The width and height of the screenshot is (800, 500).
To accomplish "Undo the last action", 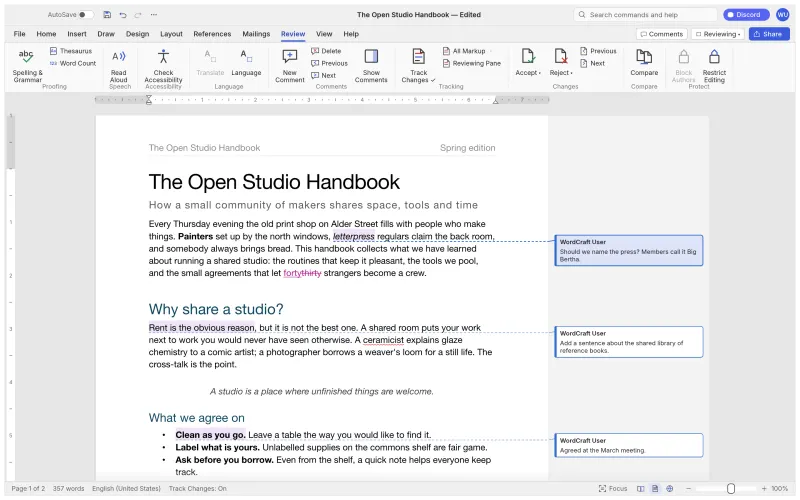I will (x=122, y=15).
